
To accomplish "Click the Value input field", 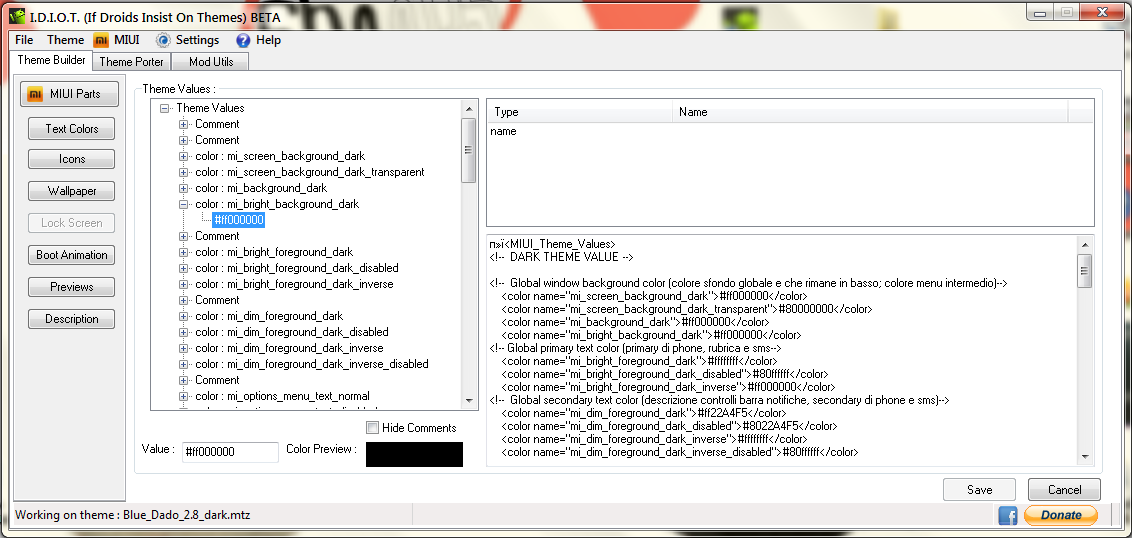I will (x=230, y=452).
